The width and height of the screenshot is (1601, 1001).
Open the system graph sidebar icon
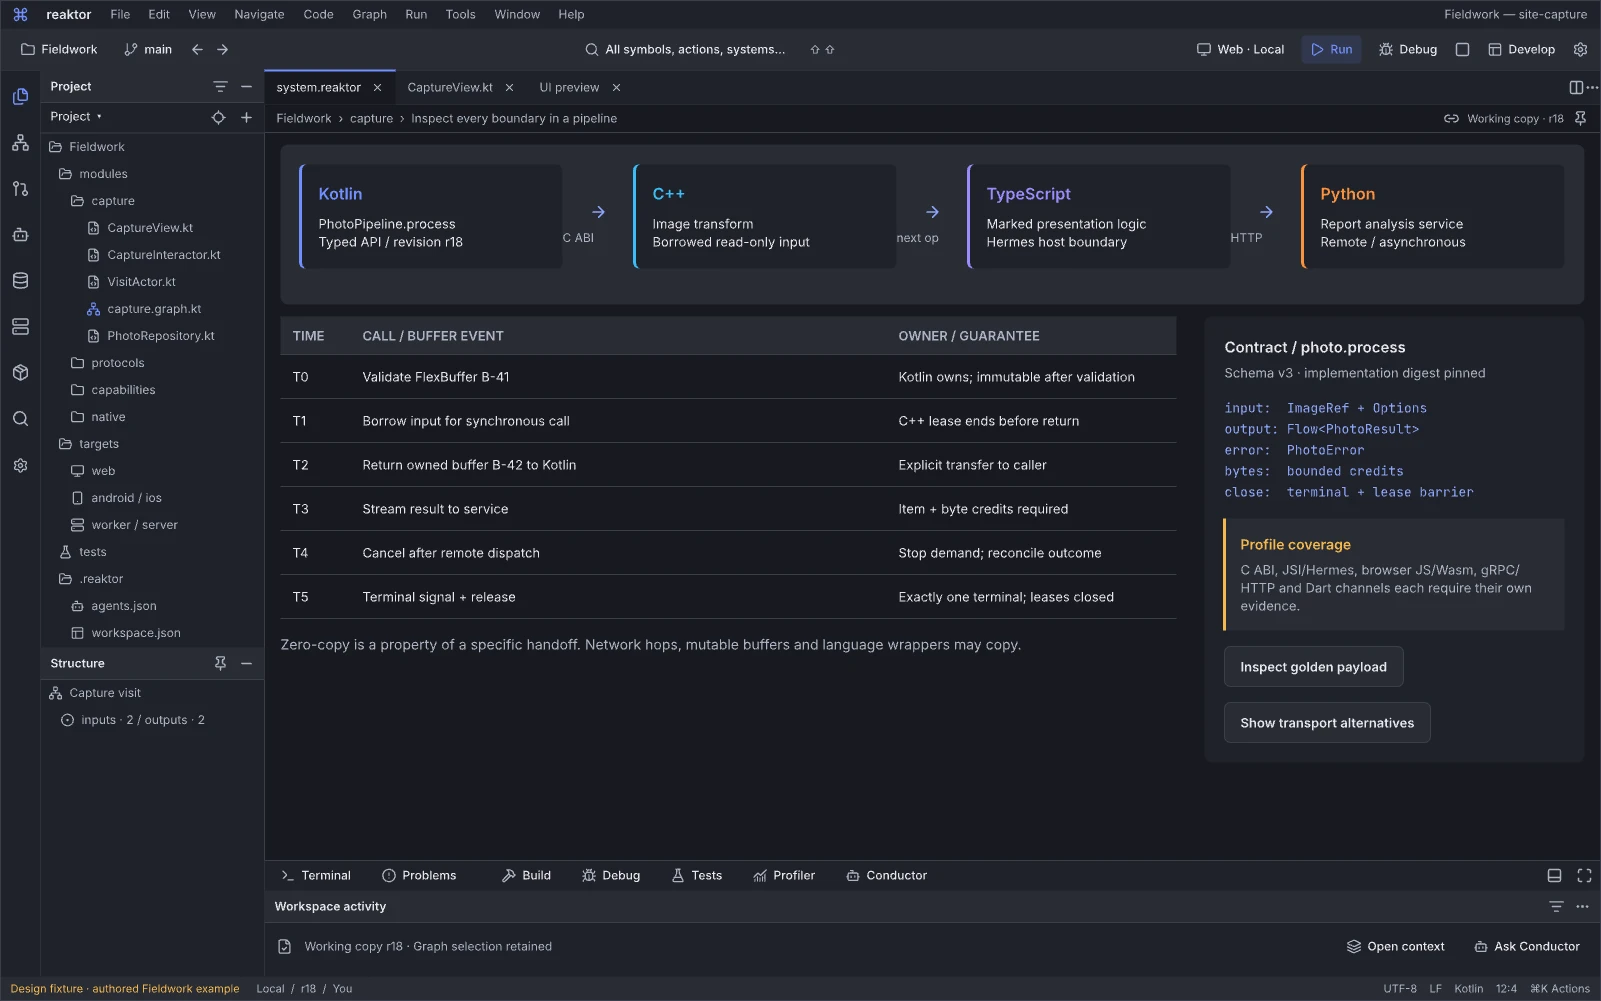pos(20,142)
